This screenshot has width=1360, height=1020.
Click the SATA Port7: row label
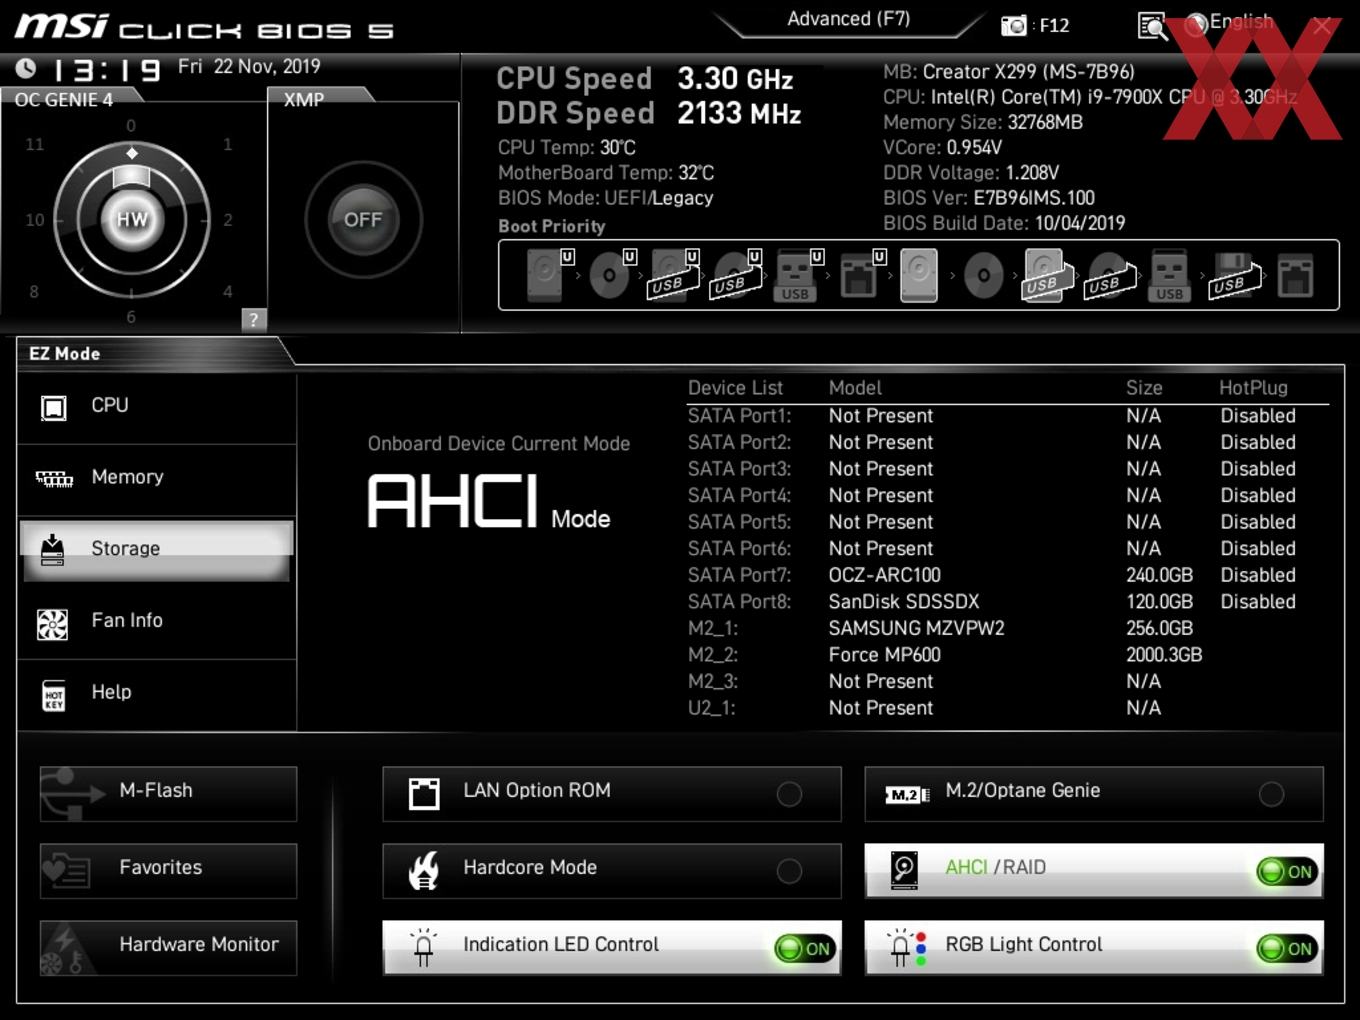tap(739, 575)
